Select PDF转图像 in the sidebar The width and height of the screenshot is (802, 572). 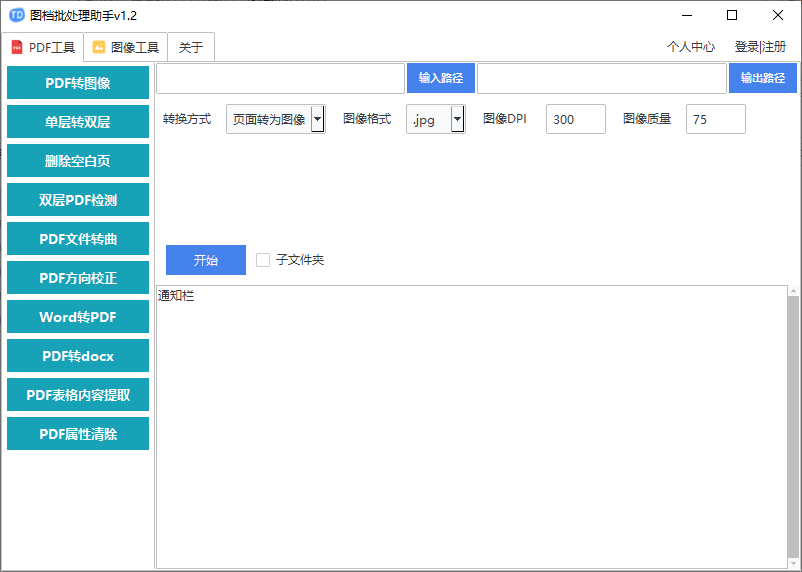[x=78, y=83]
